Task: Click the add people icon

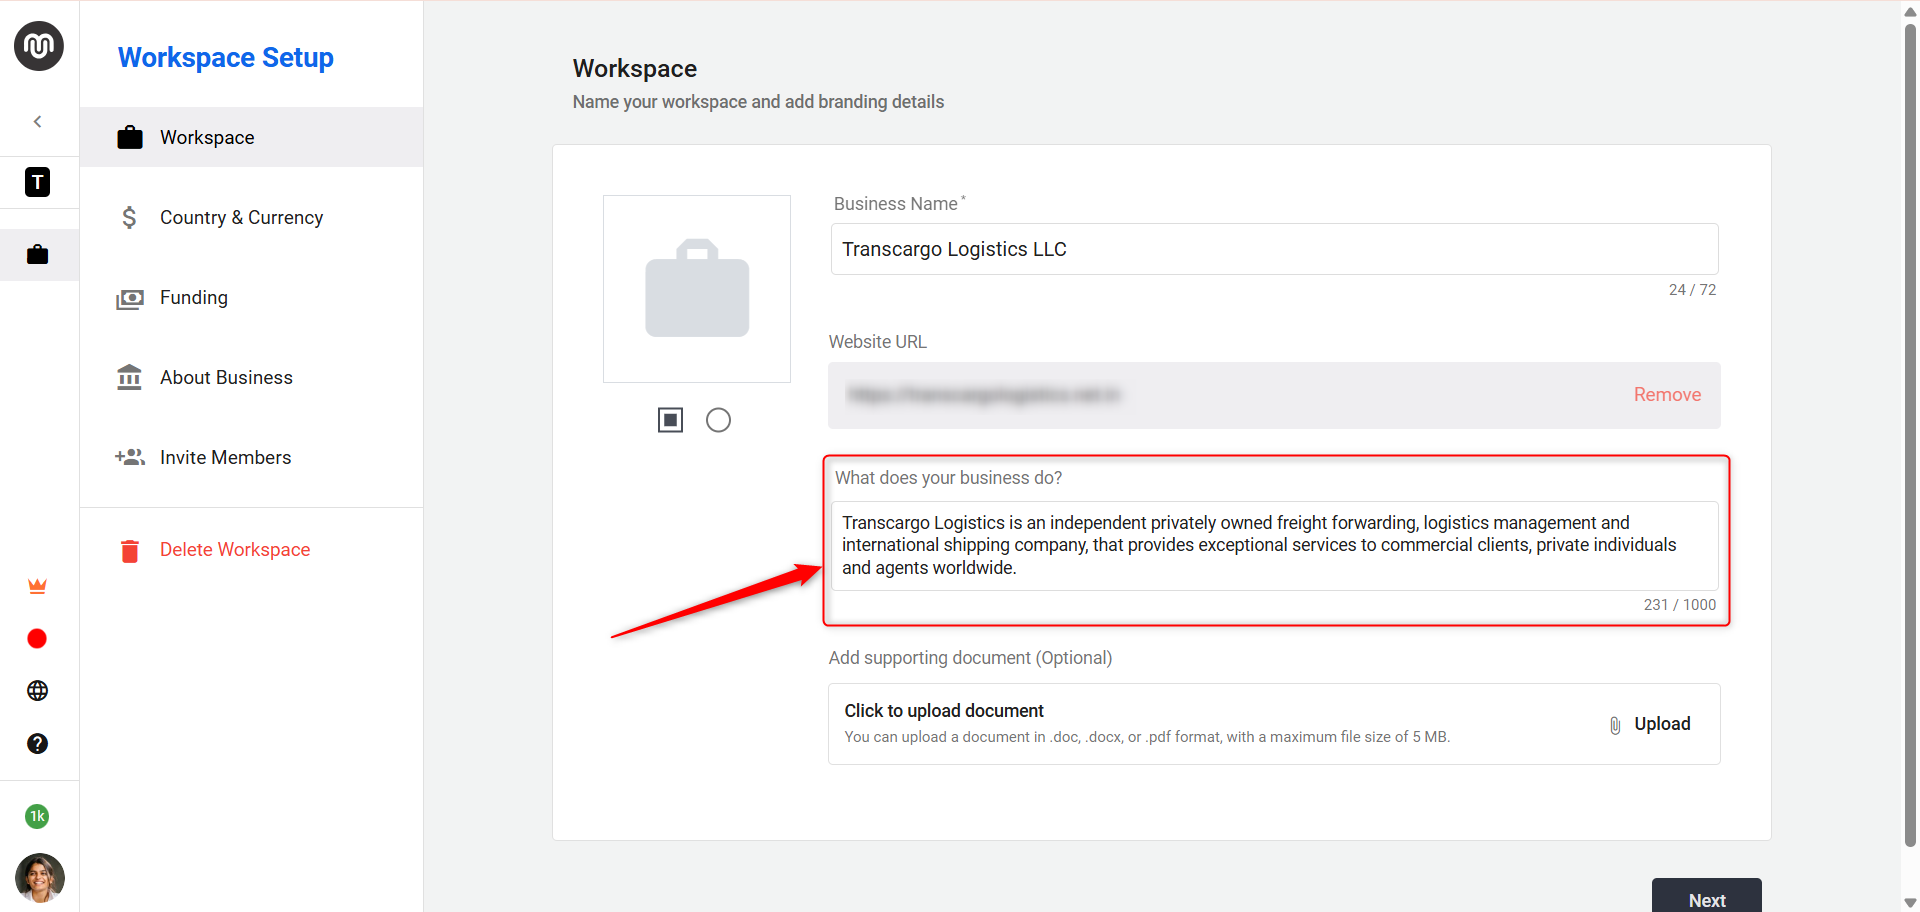Action: point(130,457)
